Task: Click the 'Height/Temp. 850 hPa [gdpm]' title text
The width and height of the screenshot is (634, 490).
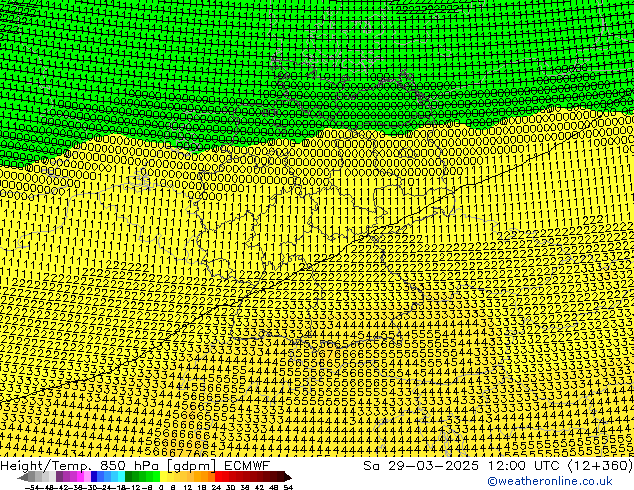Action: (110, 465)
